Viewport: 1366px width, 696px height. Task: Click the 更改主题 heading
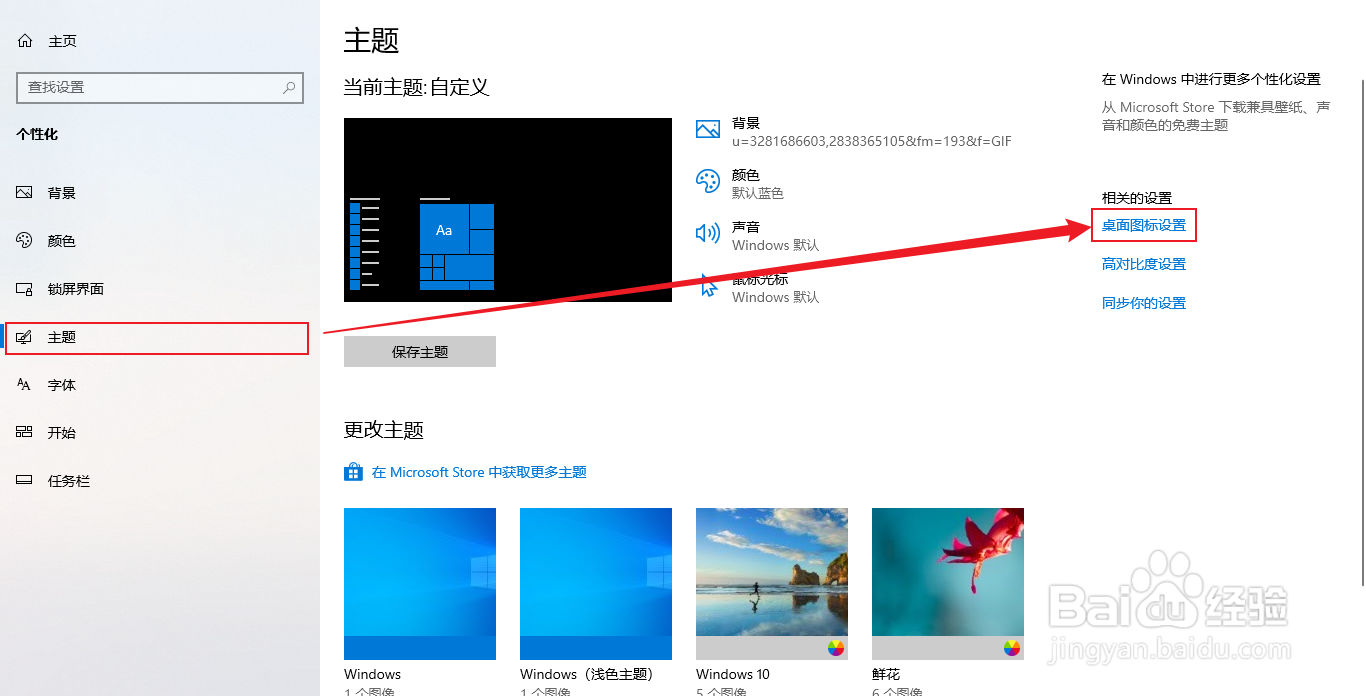[x=384, y=430]
